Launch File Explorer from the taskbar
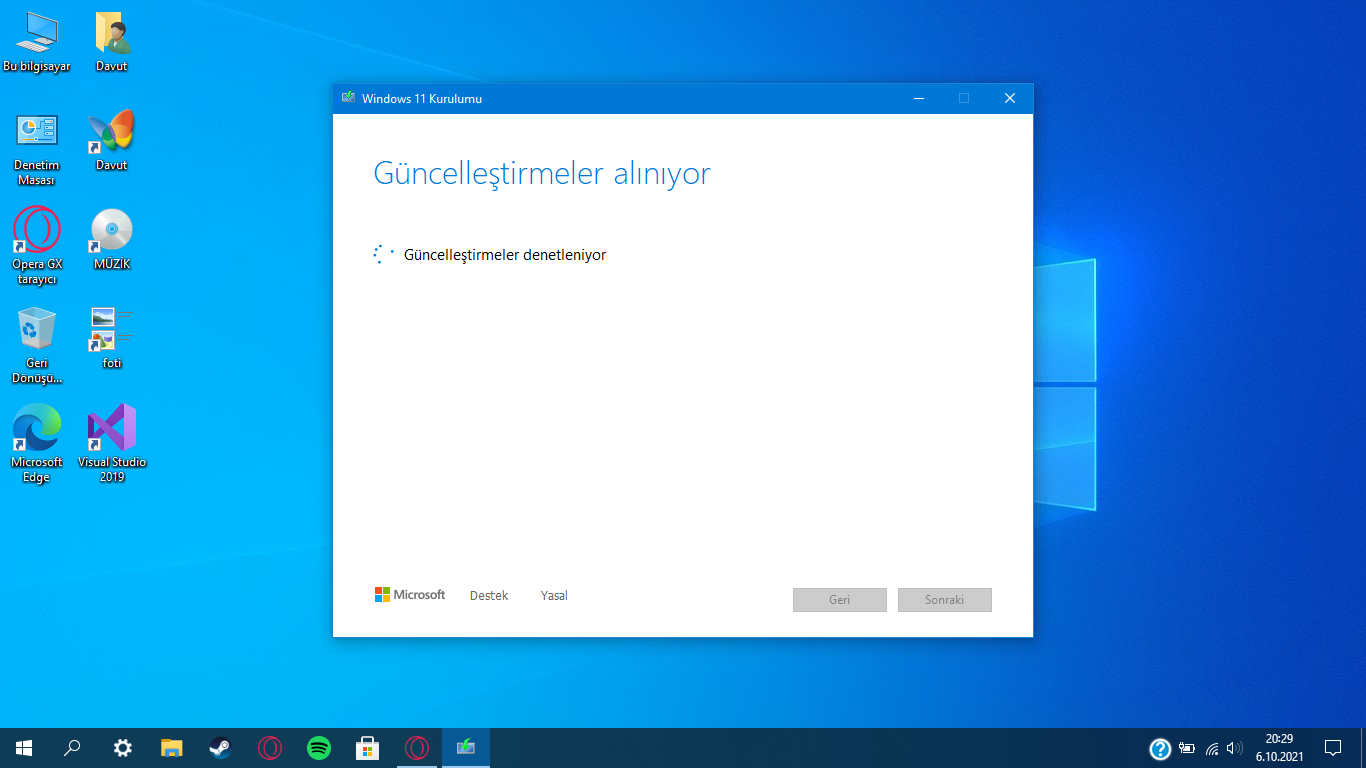The height and width of the screenshot is (768, 1366). tap(172, 748)
